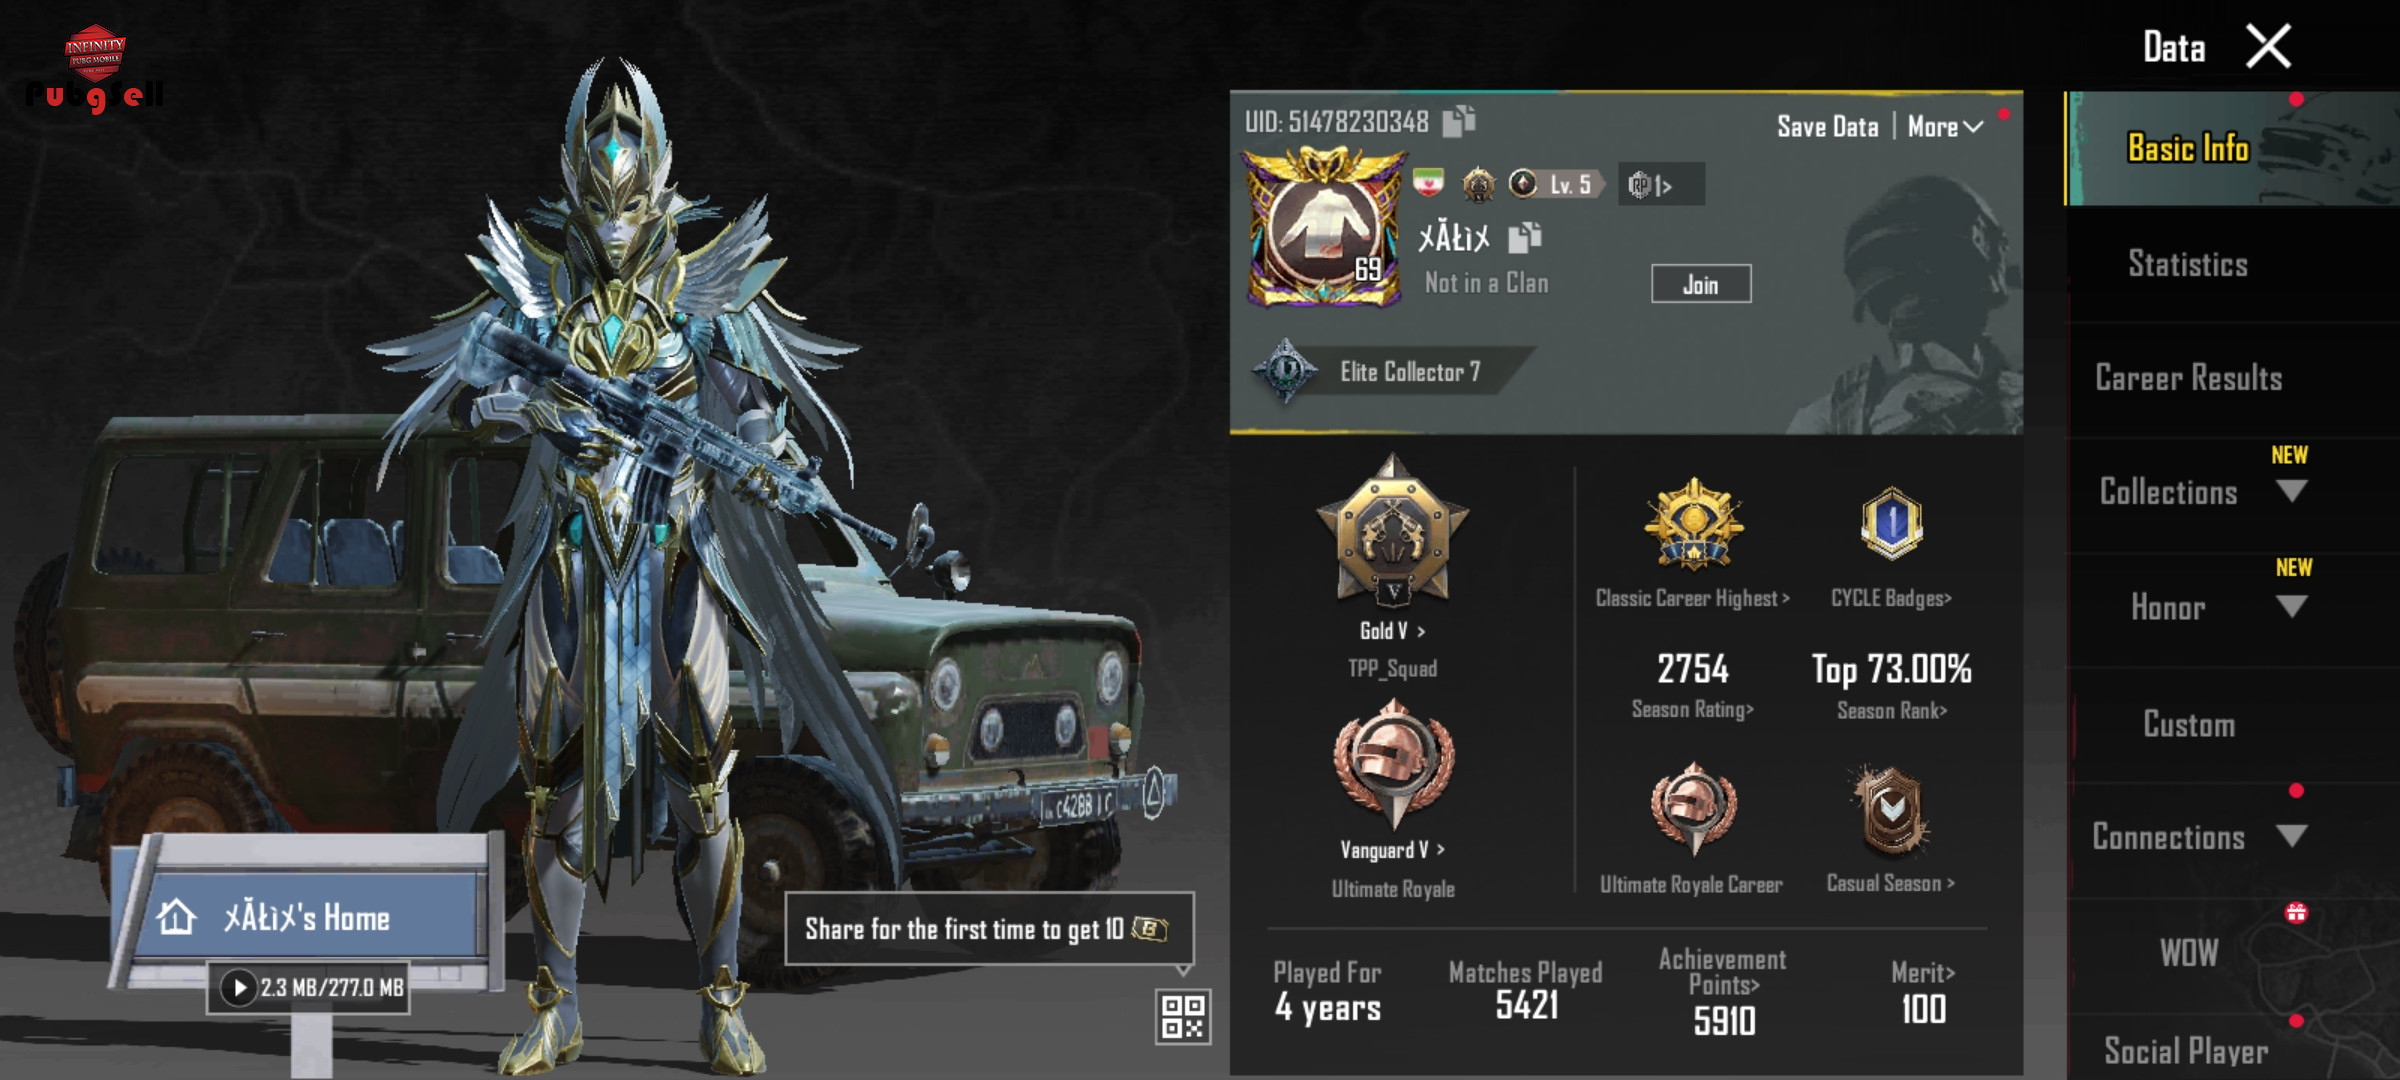Viewport: 2400px width, 1080px height.
Task: Open the QR code share icon
Action: (x=1183, y=1017)
